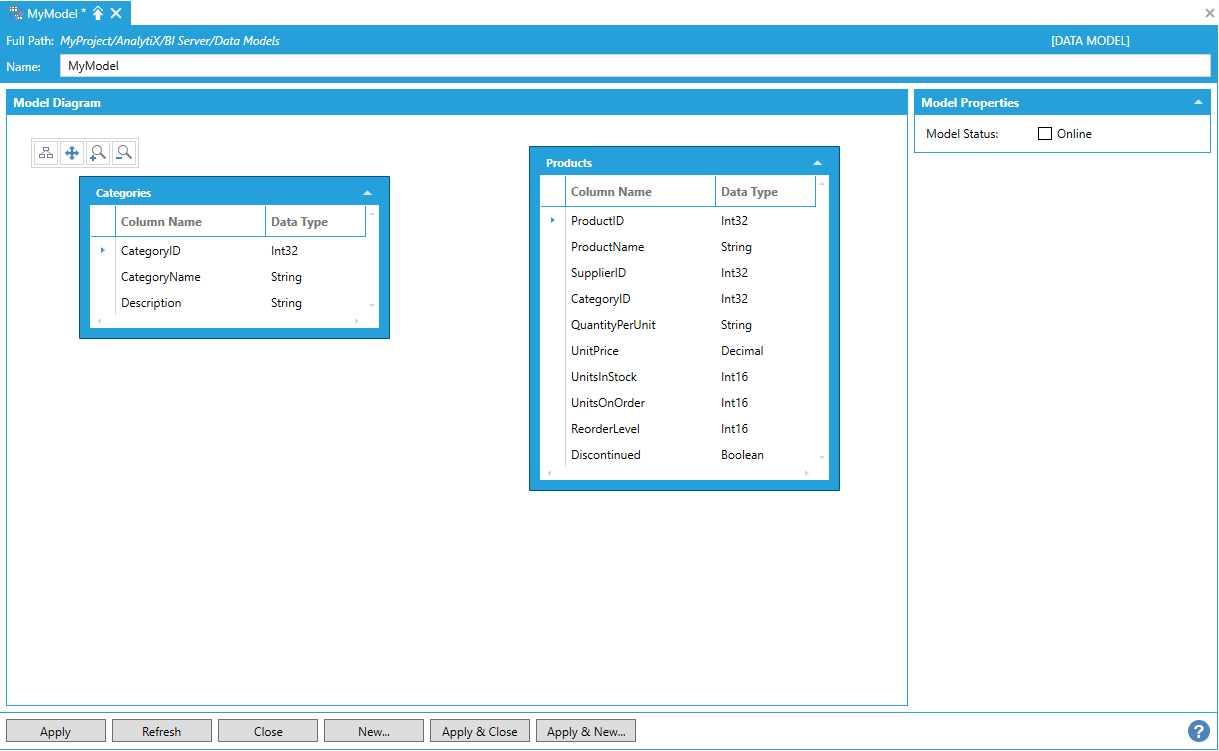
Task: Collapse the Categories table
Action: pyautogui.click(x=367, y=193)
